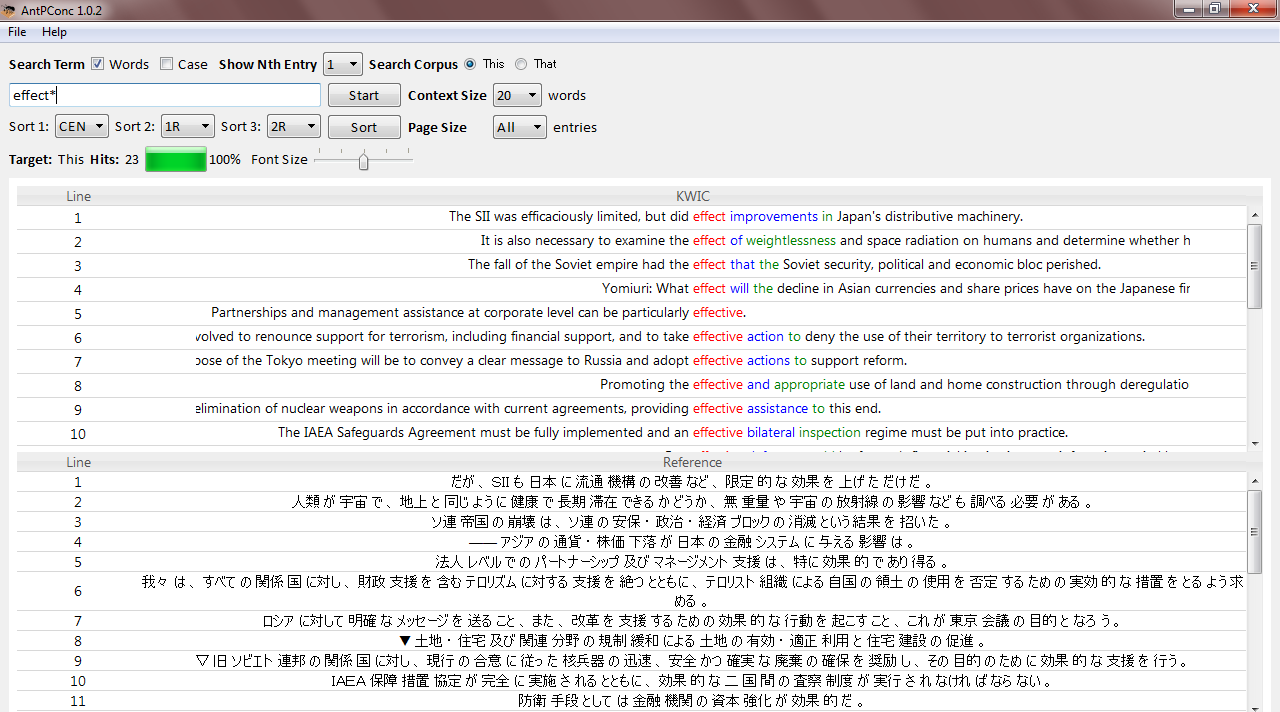Expand the Show Nth Entry dropdown
Viewport: 1280px width, 712px height.
pos(342,64)
